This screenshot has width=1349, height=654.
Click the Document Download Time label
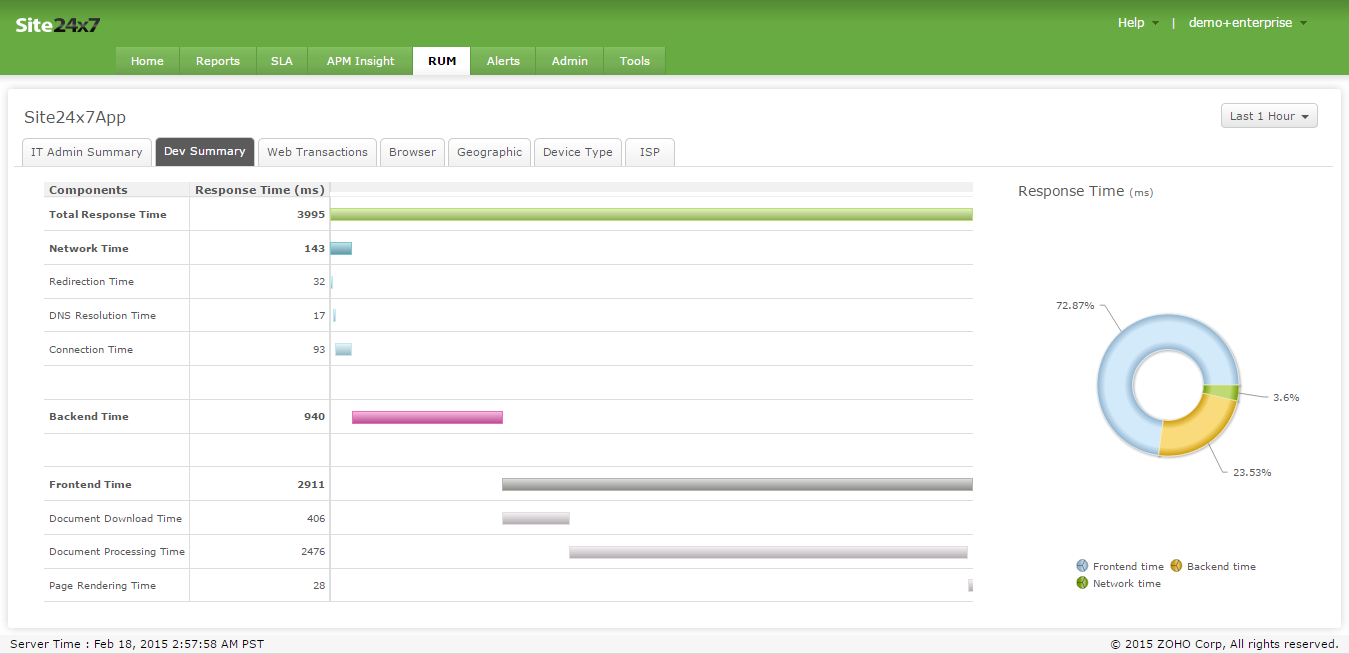tap(115, 519)
